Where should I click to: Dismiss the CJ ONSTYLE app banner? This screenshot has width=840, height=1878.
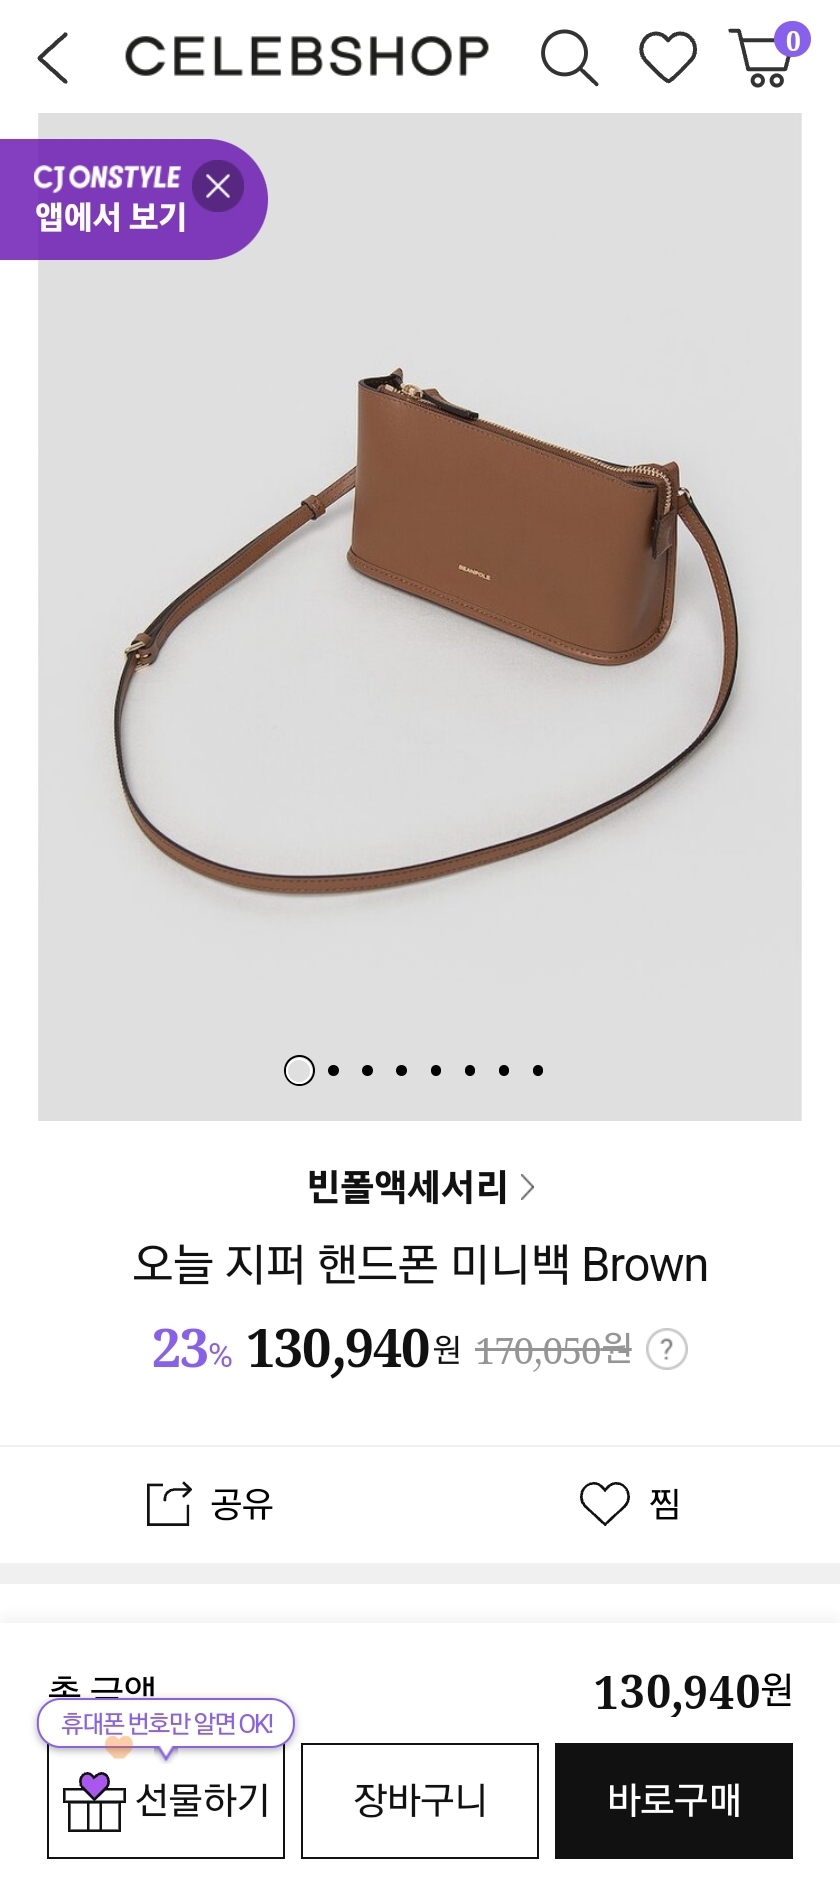click(218, 186)
